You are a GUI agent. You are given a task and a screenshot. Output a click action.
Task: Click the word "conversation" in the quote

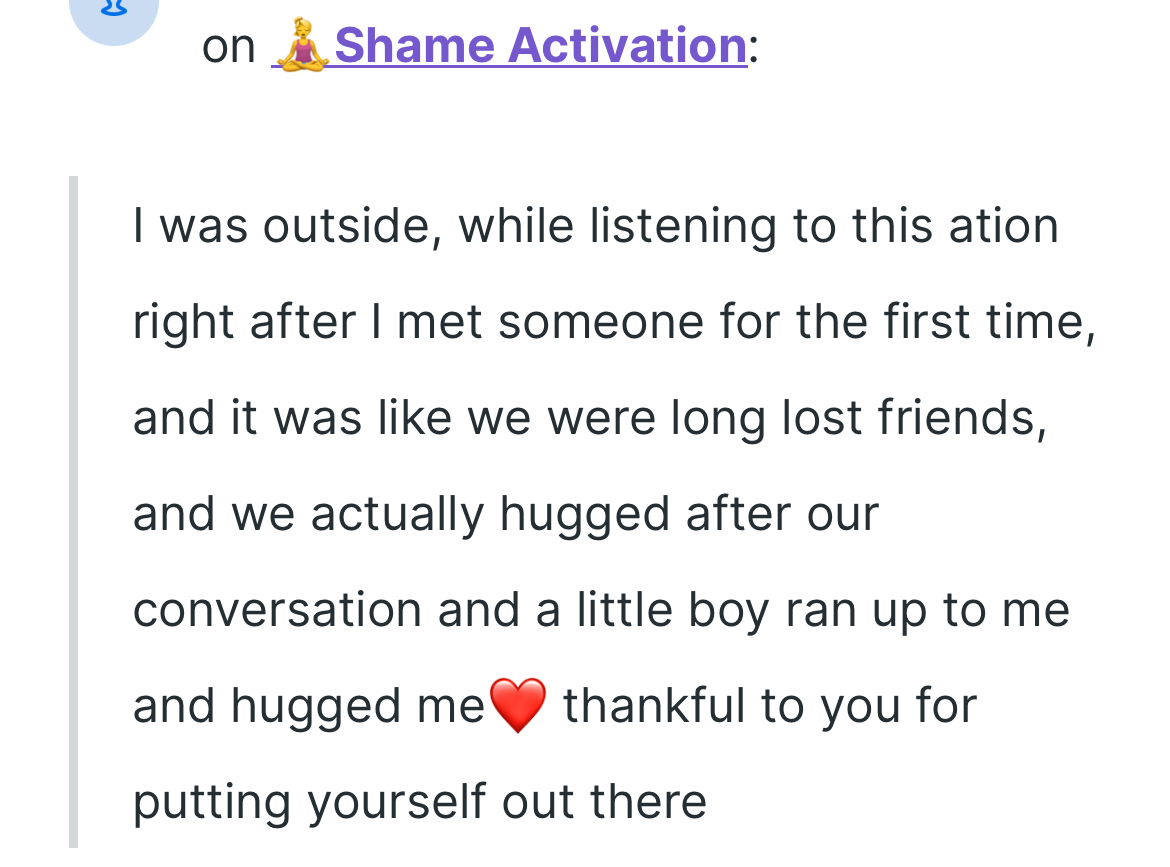click(277, 610)
